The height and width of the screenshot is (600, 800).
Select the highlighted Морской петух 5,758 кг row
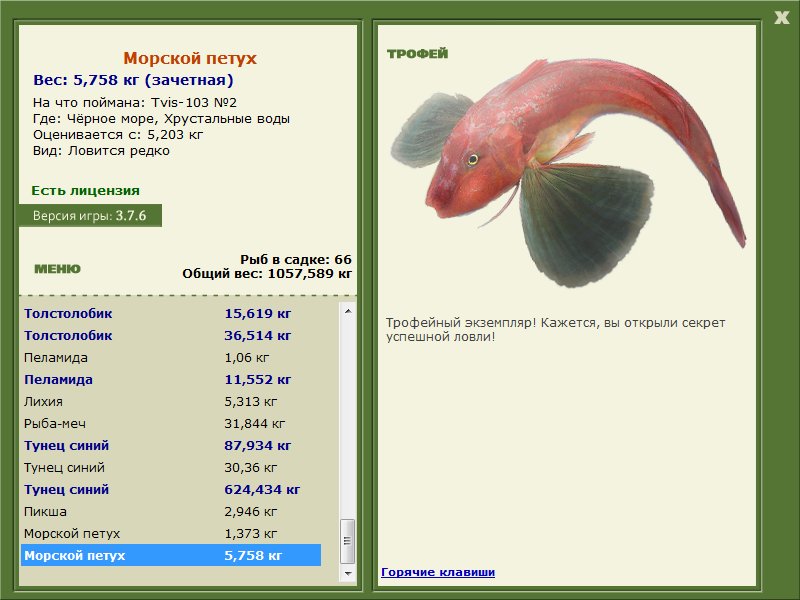point(171,555)
